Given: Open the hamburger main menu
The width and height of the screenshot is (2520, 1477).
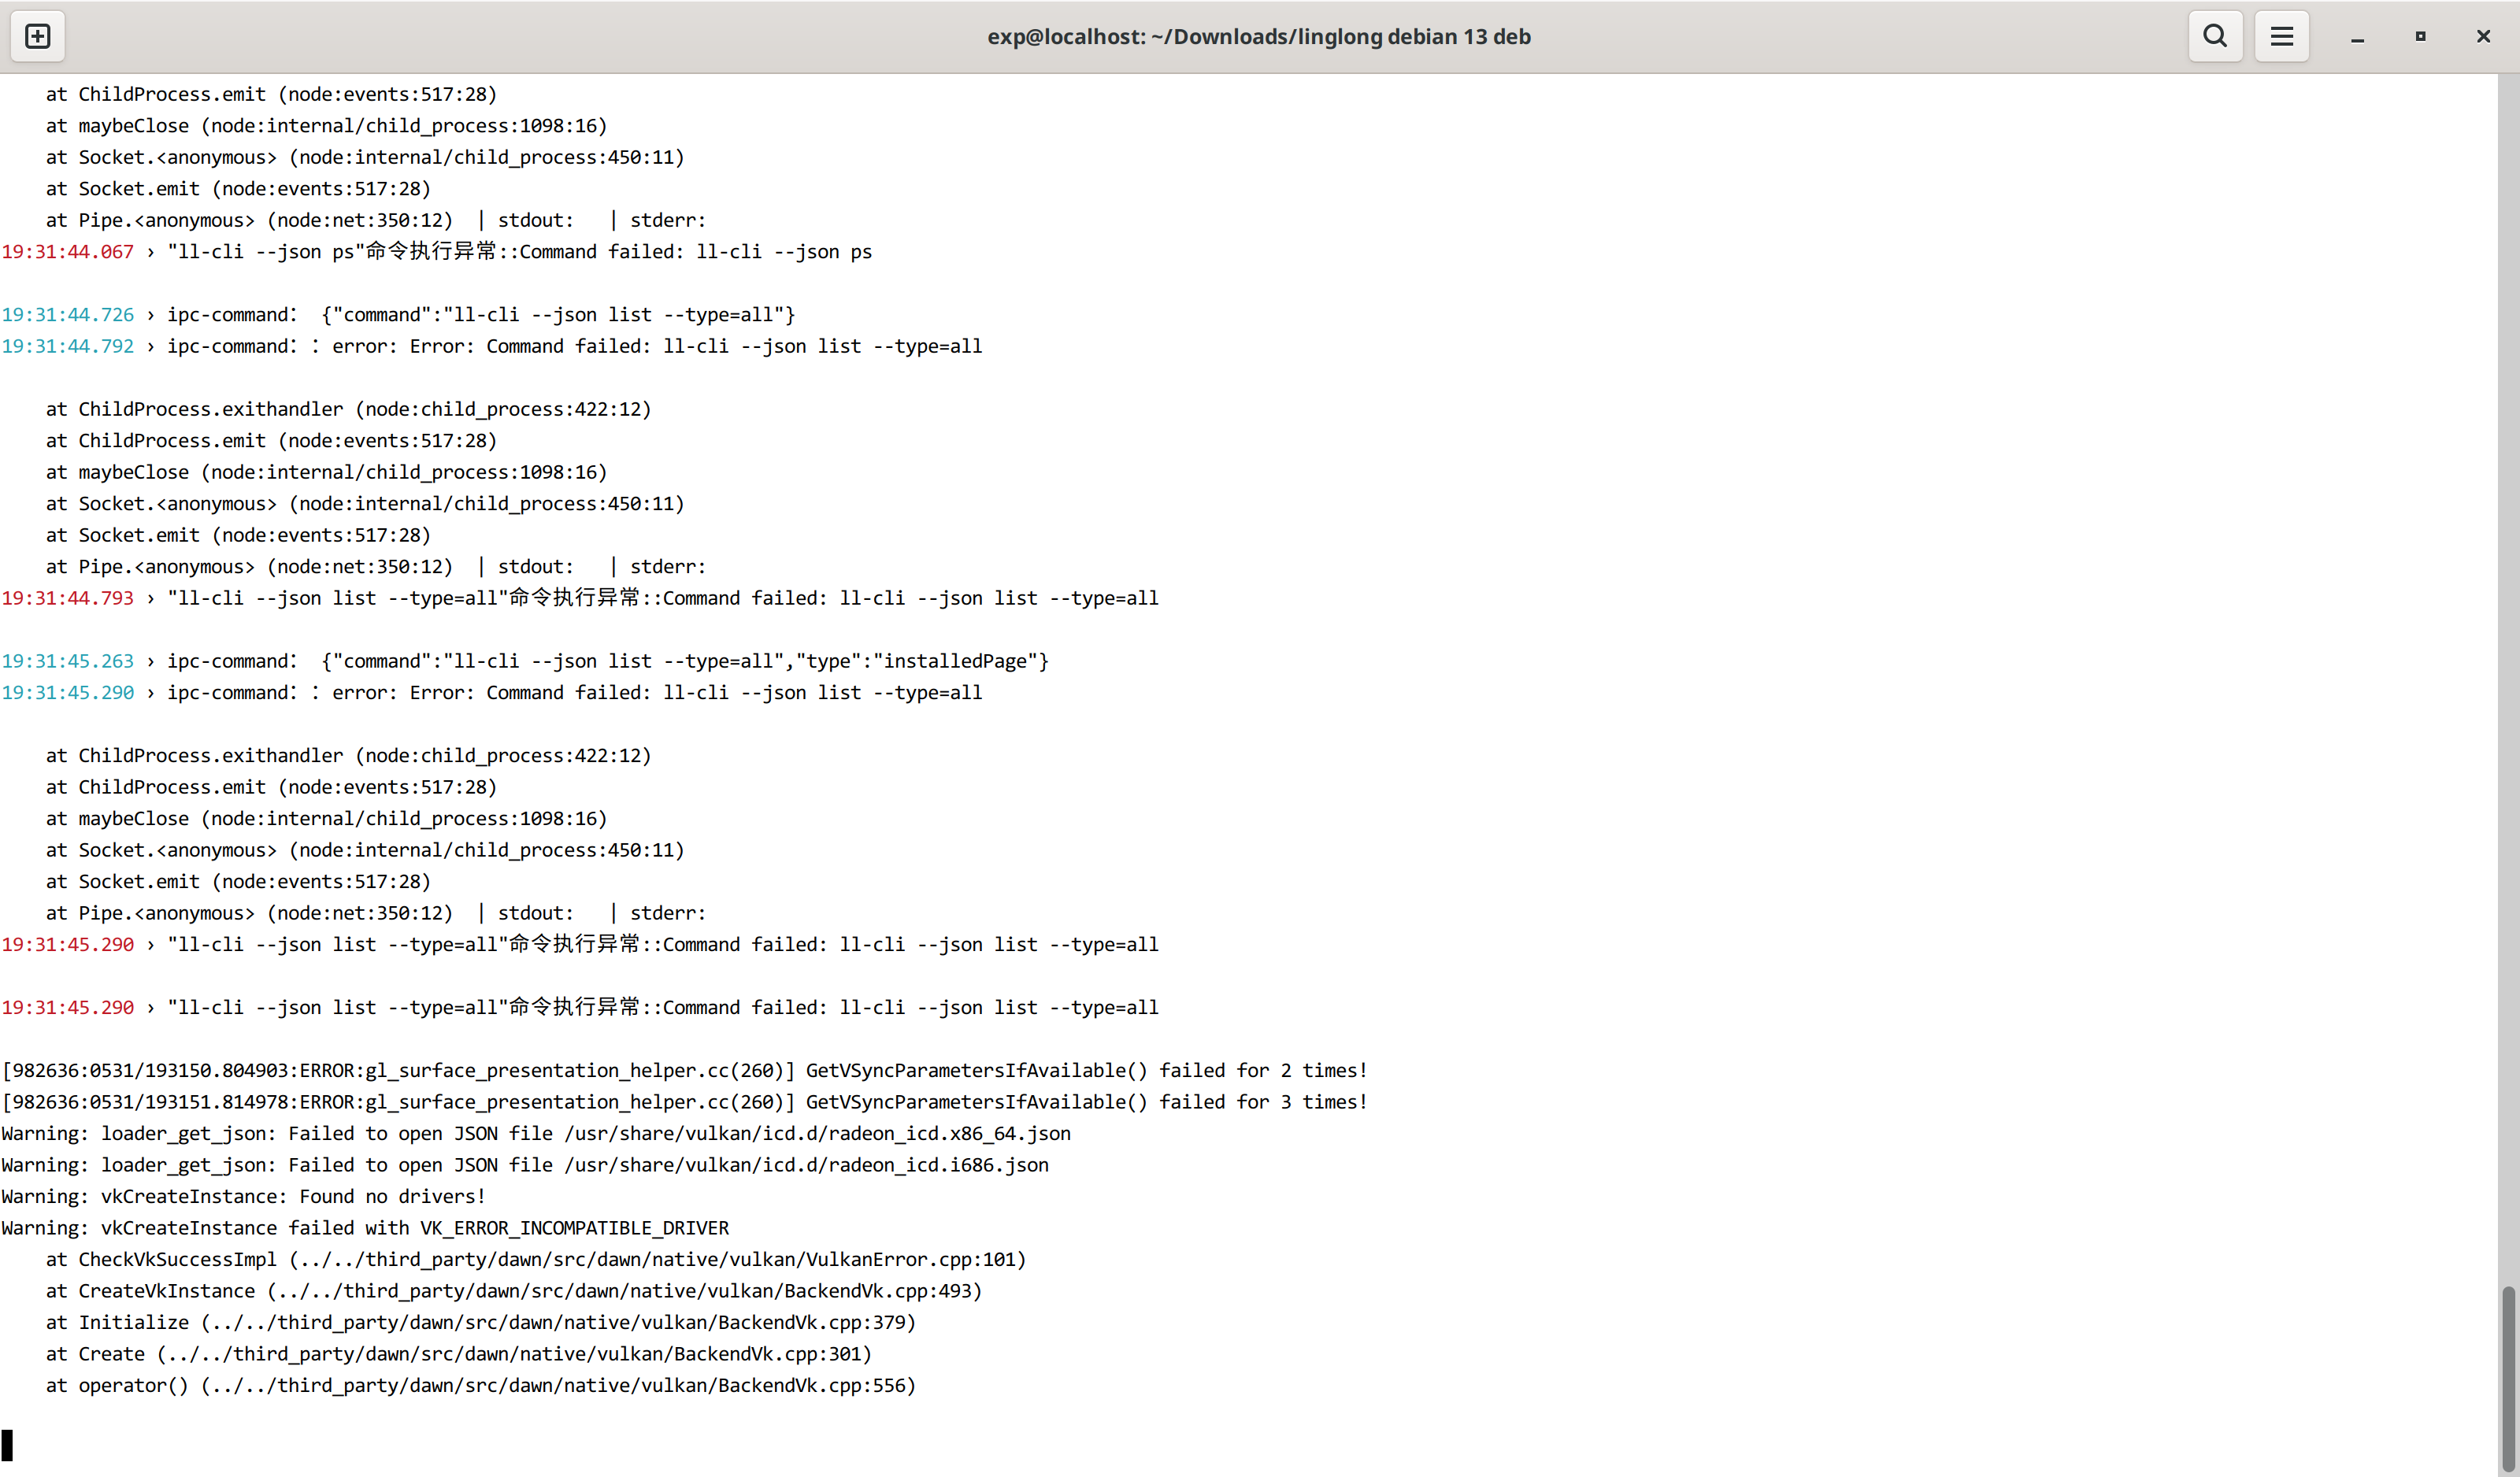Looking at the screenshot, I should coord(2281,36).
